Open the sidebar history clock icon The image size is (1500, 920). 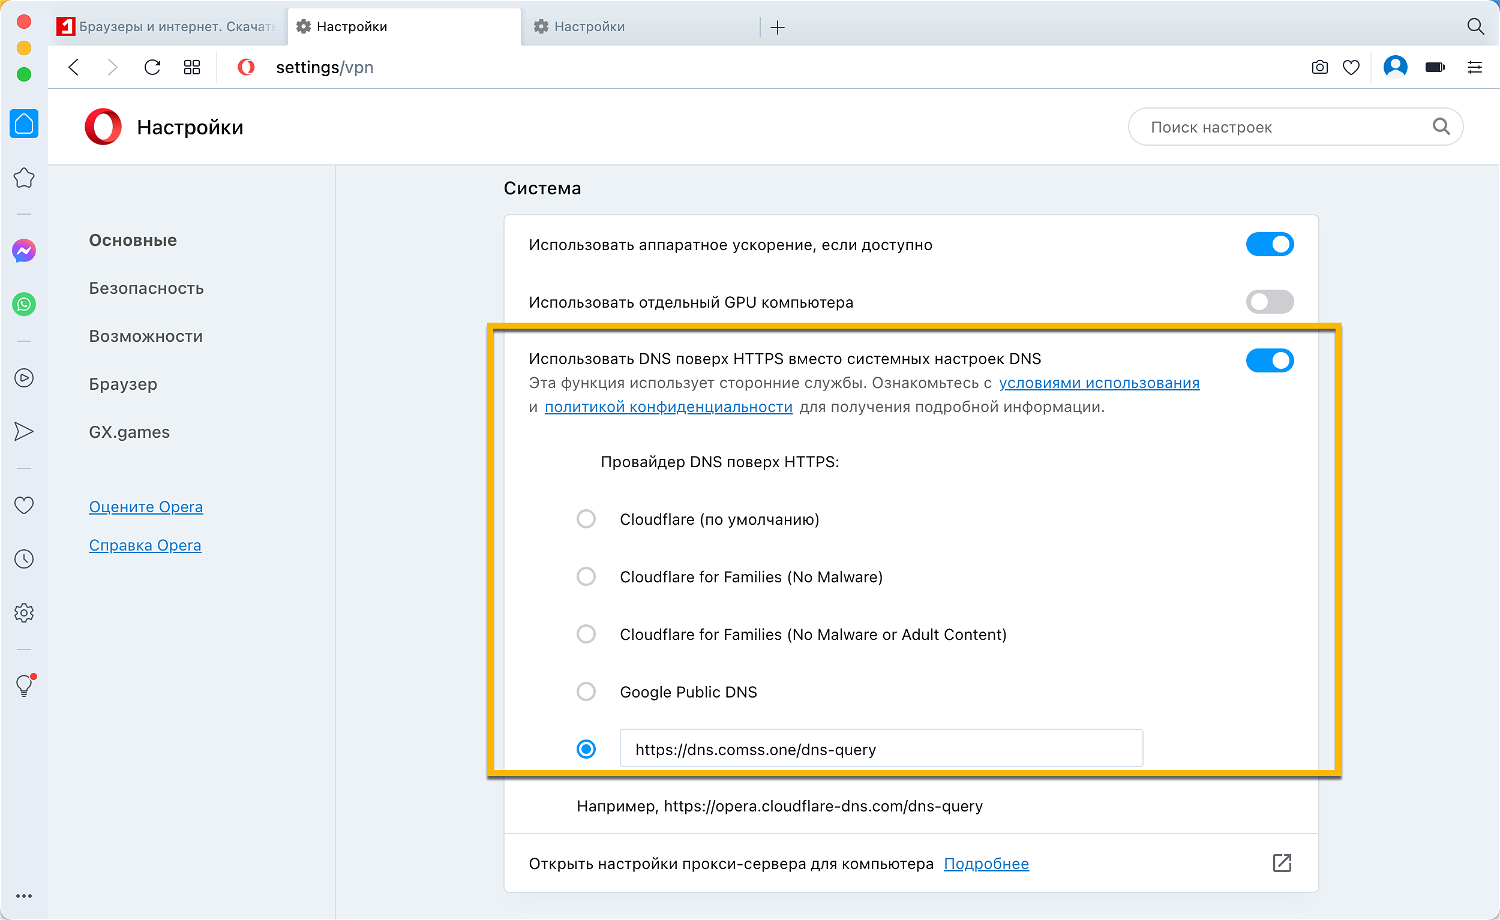tap(24, 559)
